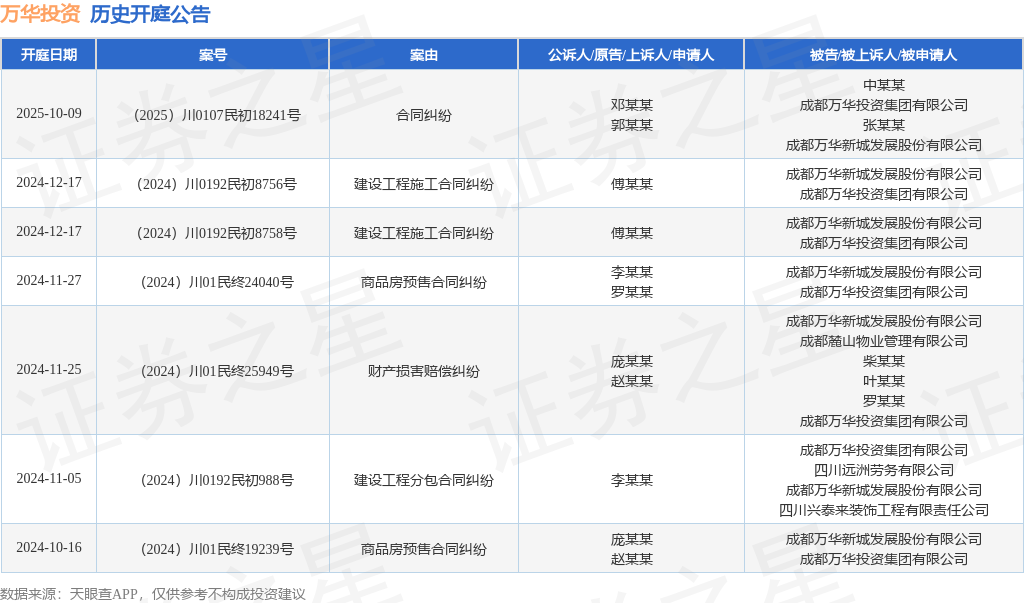Click the 建设工程分包合同纠纷 cell
The width and height of the screenshot is (1024, 603).
[x=424, y=480]
